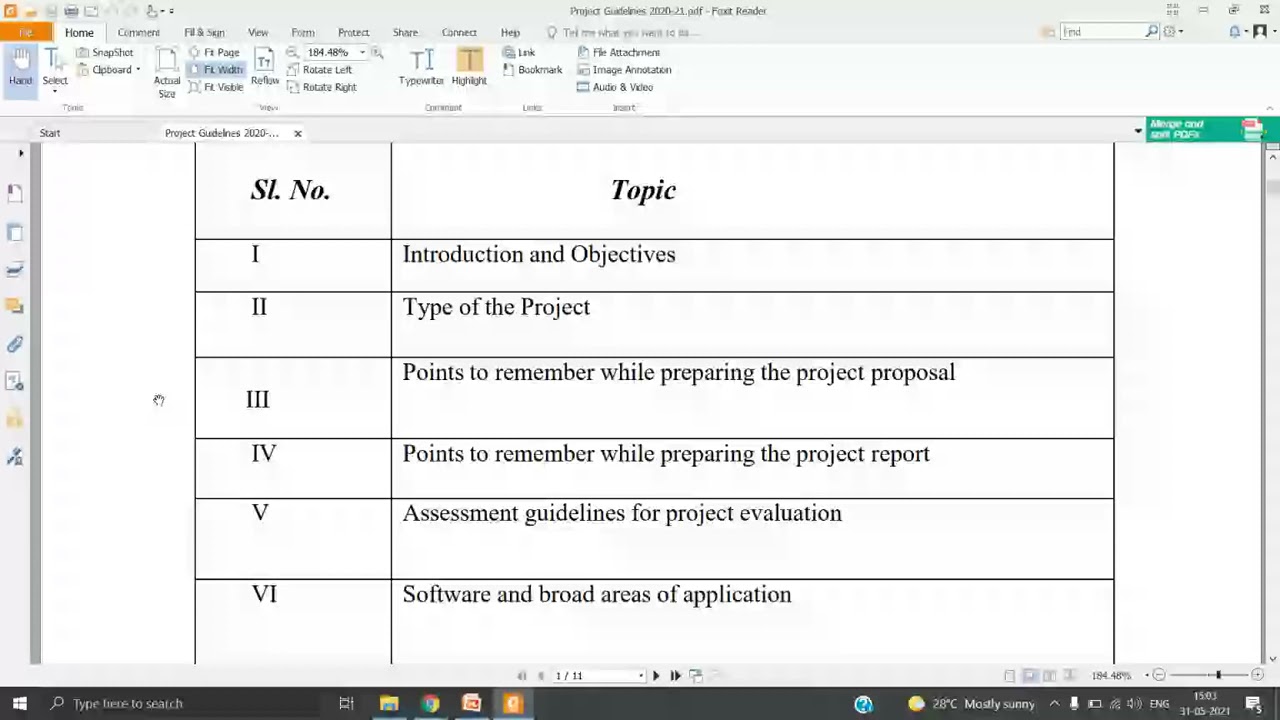Add a Bookmark

532,70
